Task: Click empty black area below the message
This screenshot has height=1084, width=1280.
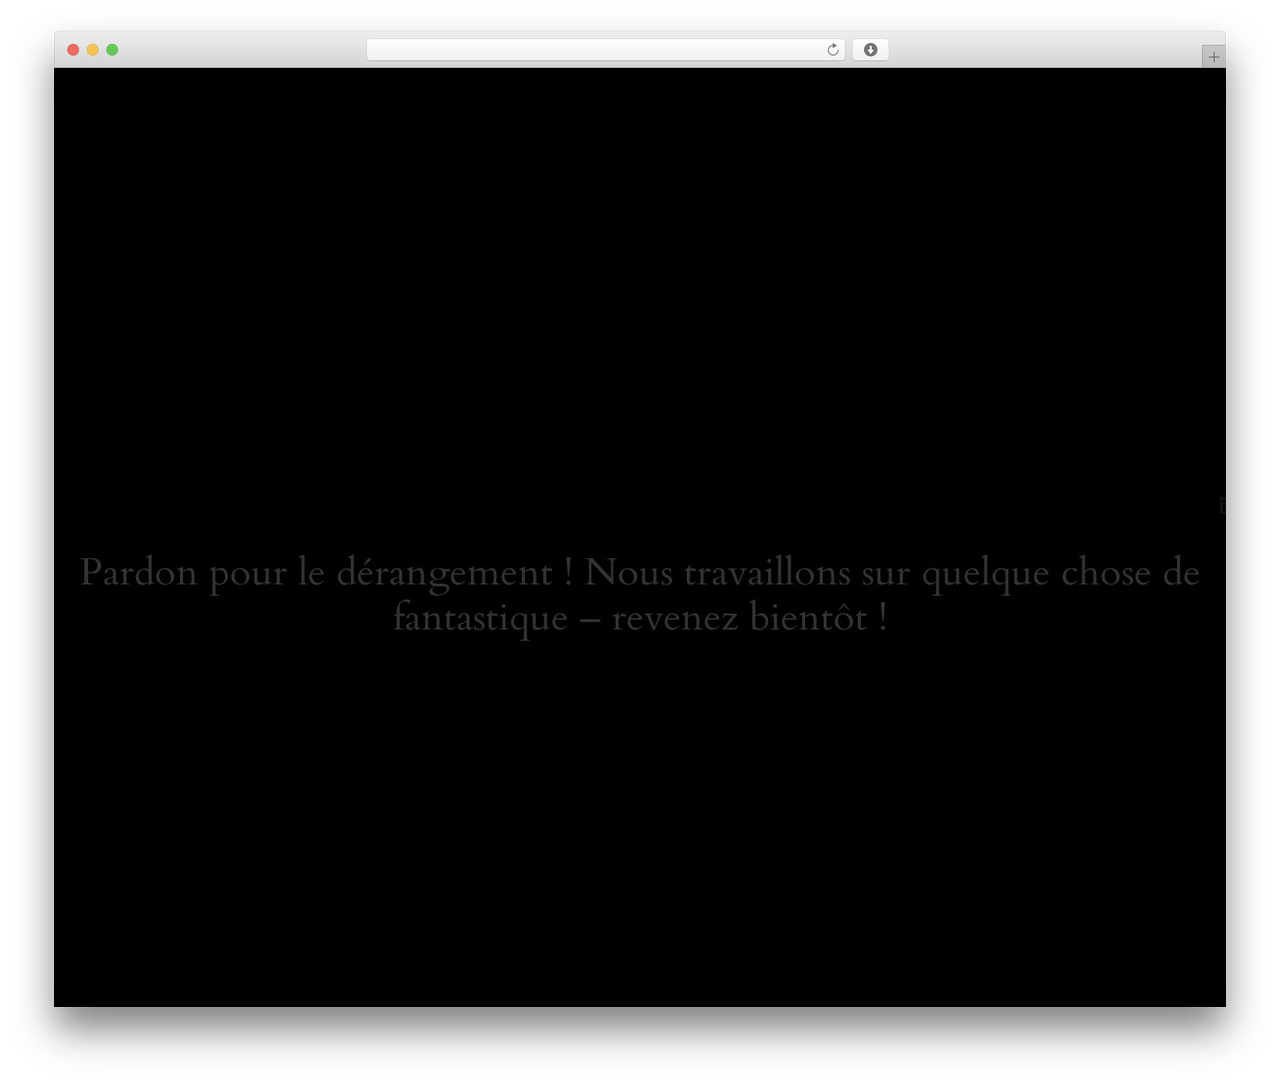Action: pos(640,820)
